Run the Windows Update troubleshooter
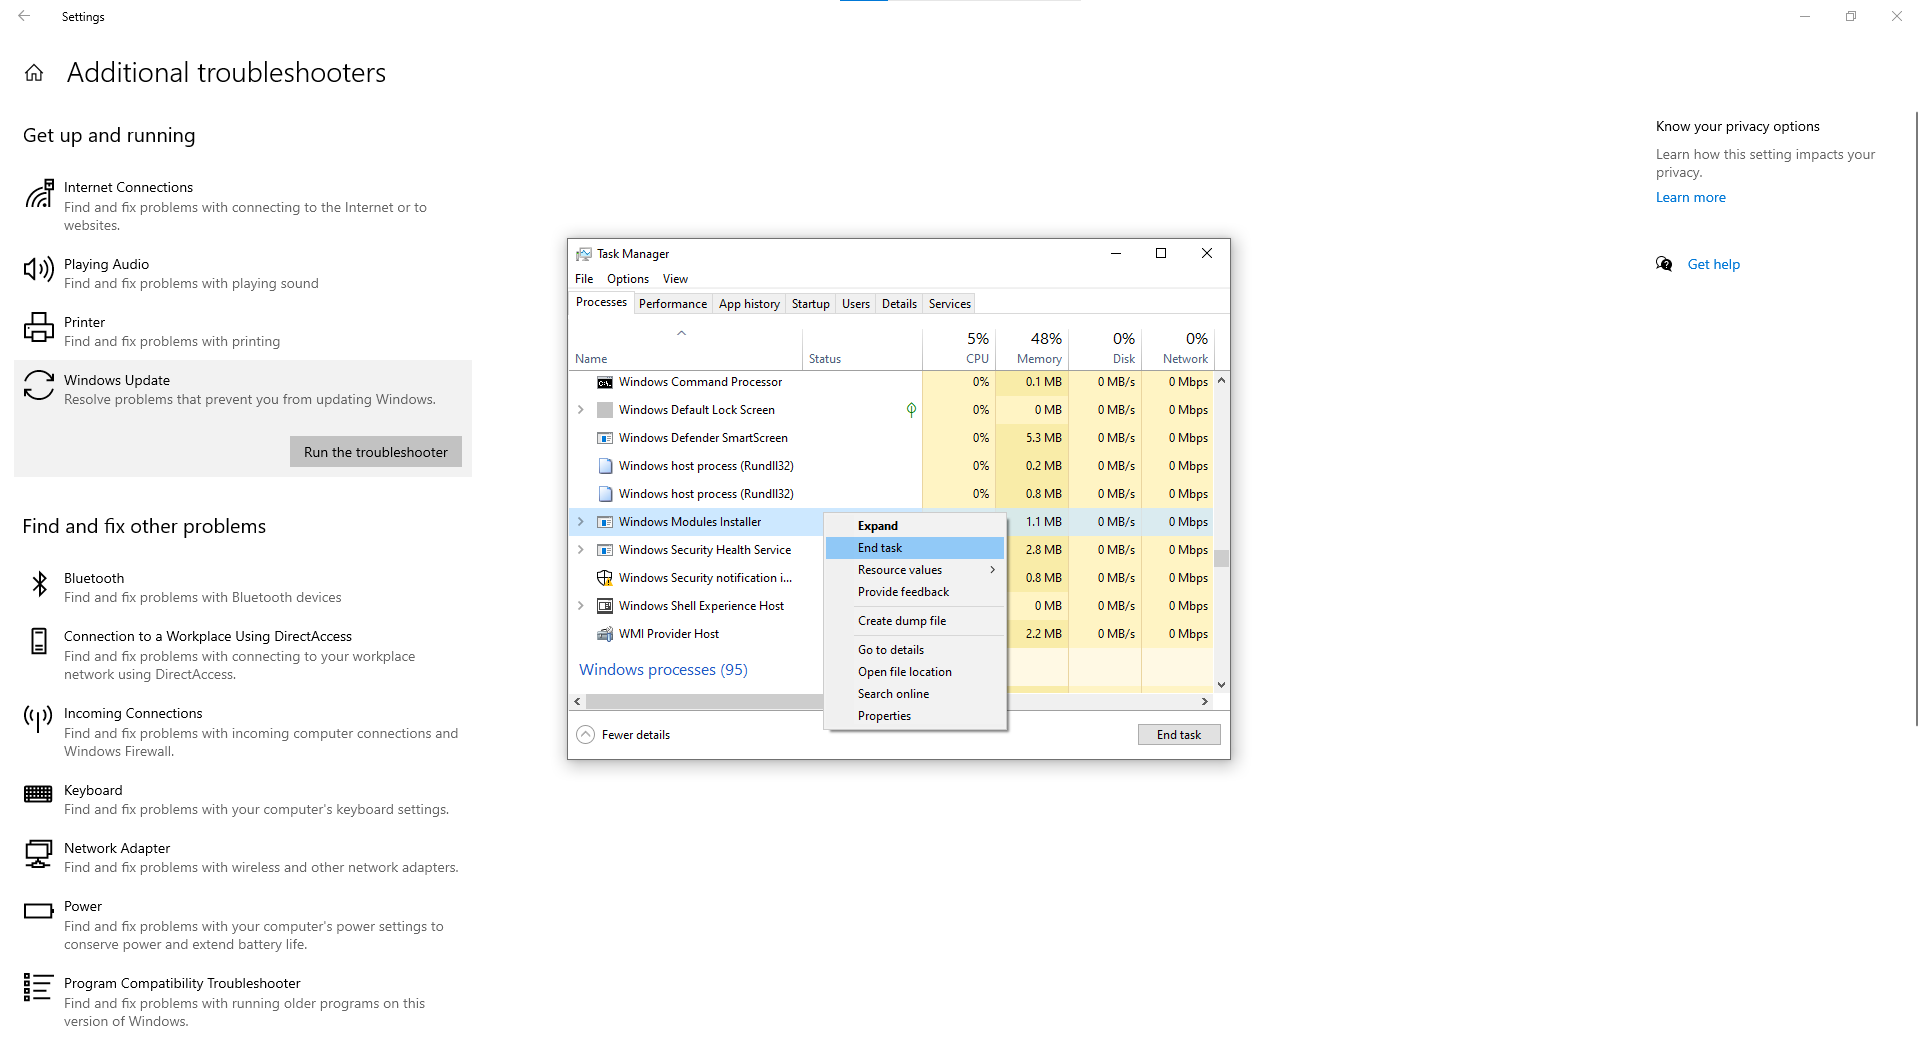This screenshot has height=1039, width=1920. tap(376, 452)
